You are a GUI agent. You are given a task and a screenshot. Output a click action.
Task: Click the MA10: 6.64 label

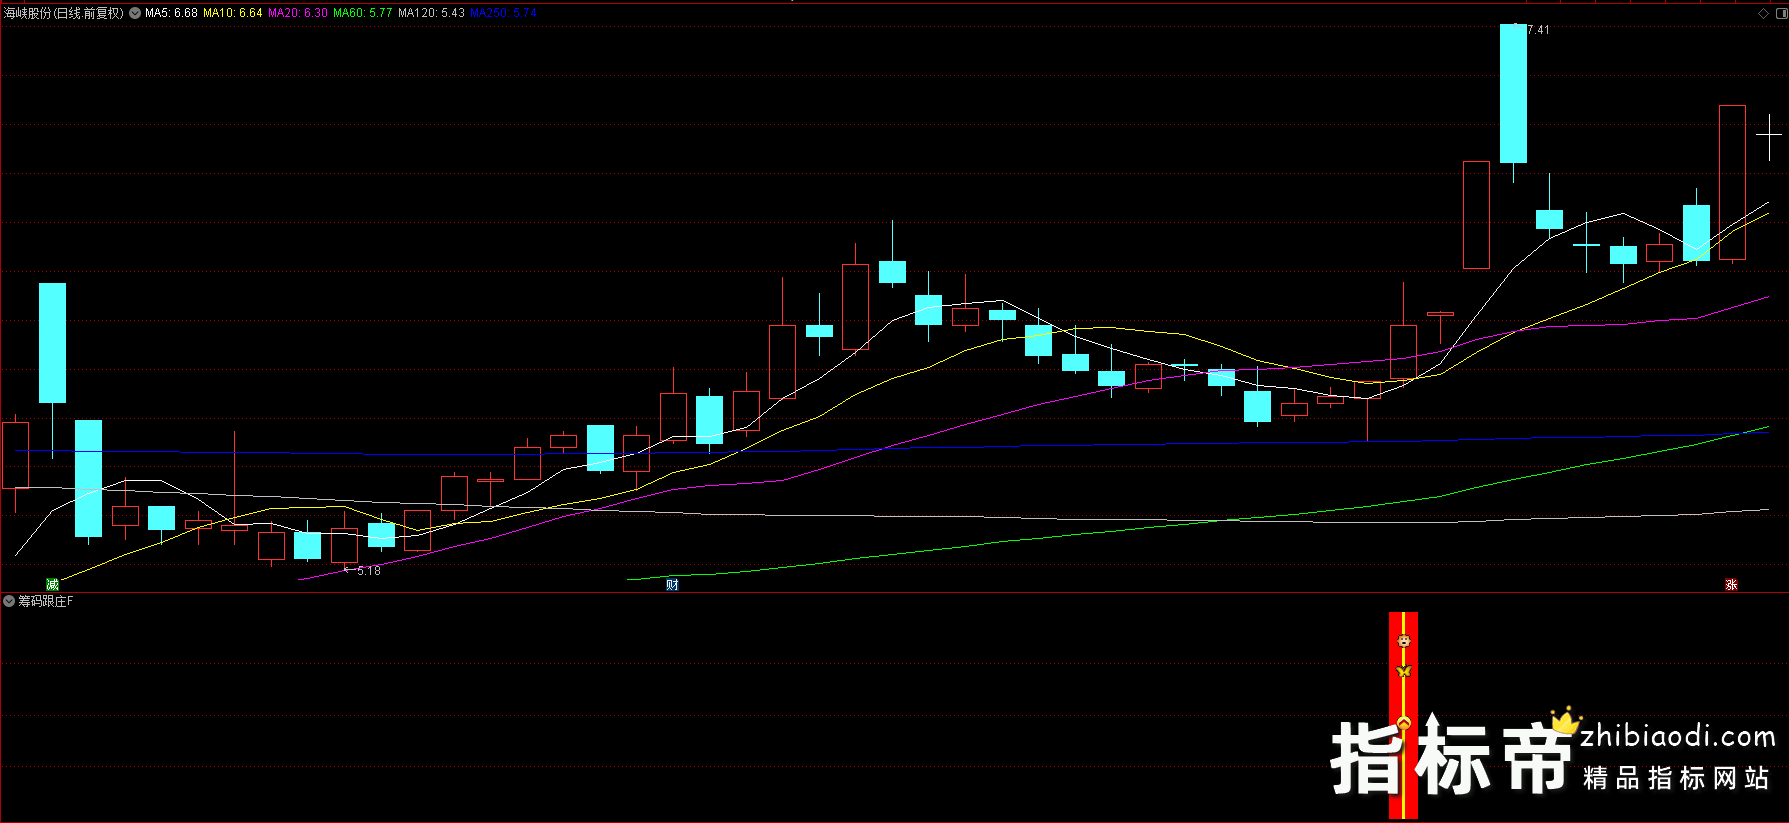[x=233, y=13]
